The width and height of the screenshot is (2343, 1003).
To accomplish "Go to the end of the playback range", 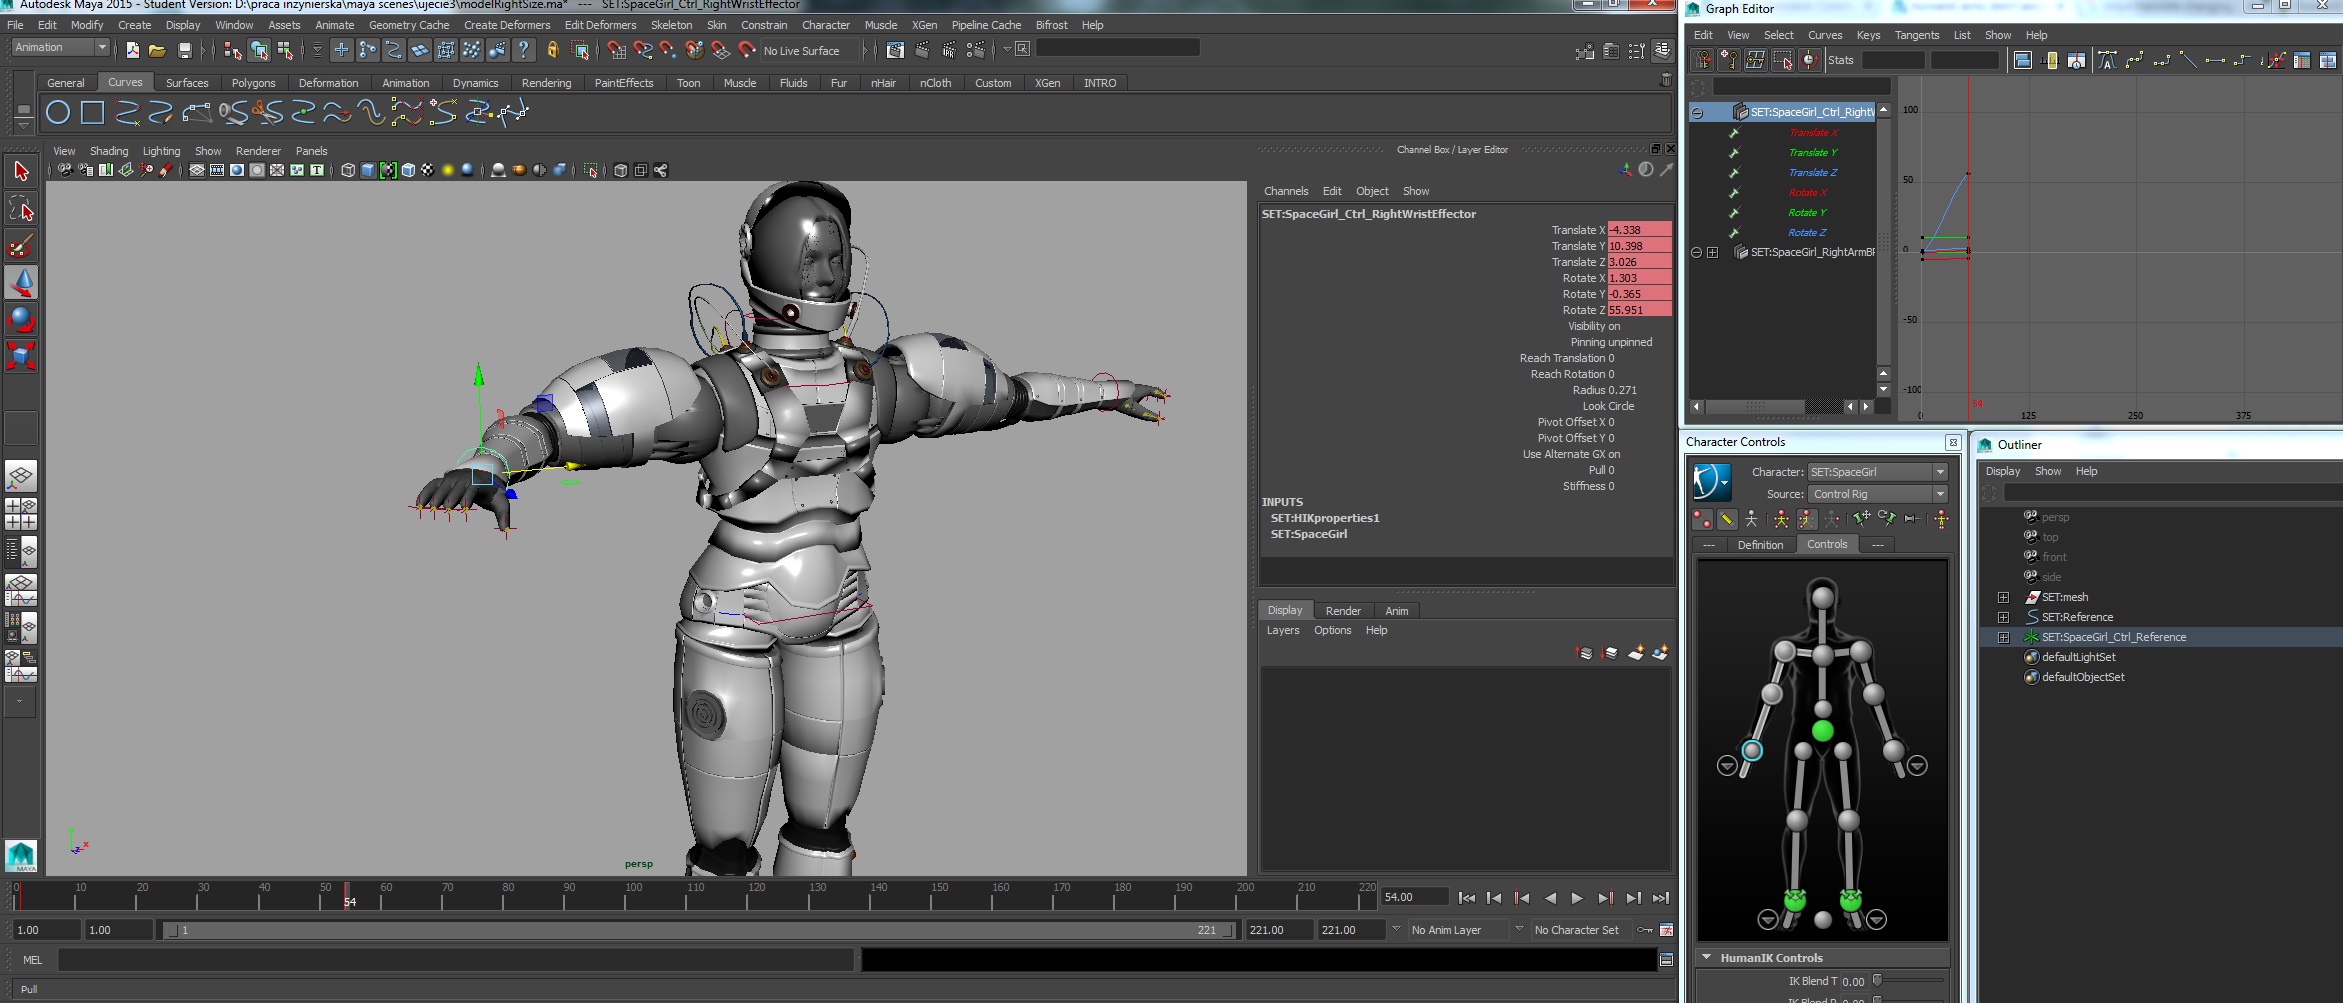I will (1660, 898).
